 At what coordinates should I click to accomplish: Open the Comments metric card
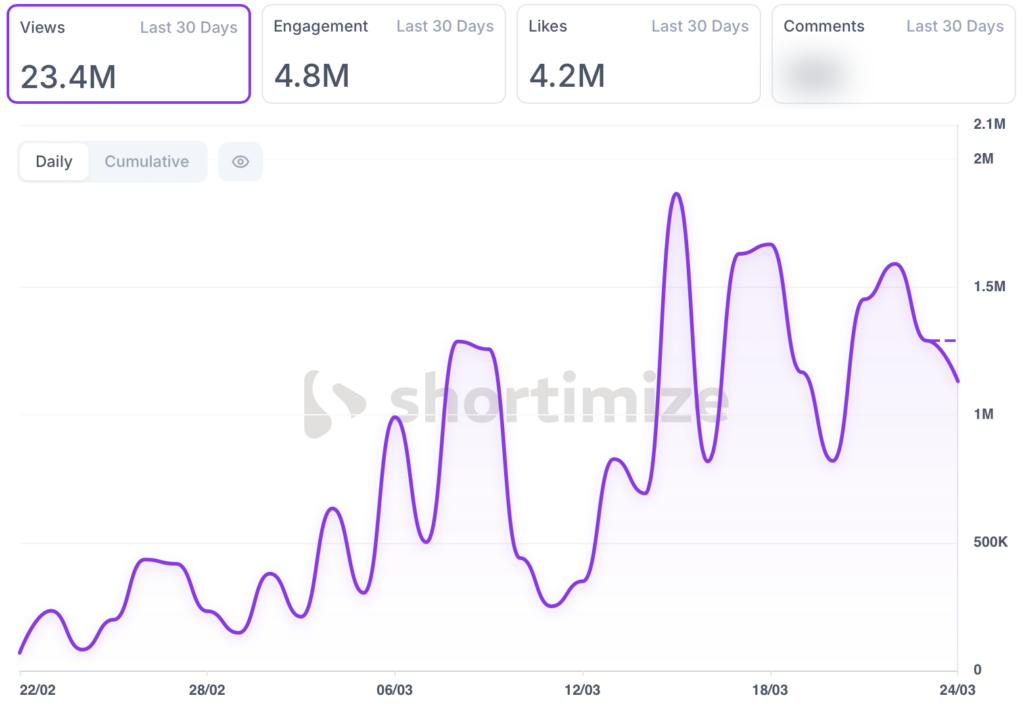pyautogui.click(x=893, y=54)
